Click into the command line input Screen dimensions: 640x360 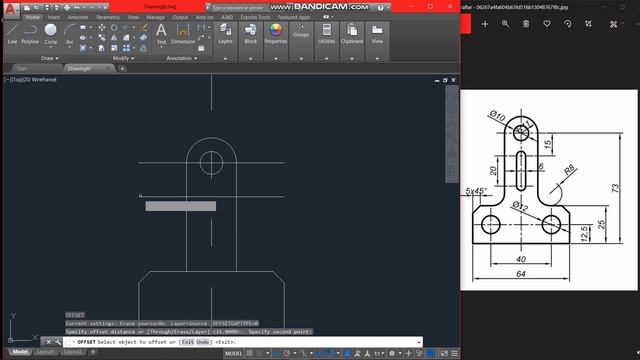pos(243,342)
